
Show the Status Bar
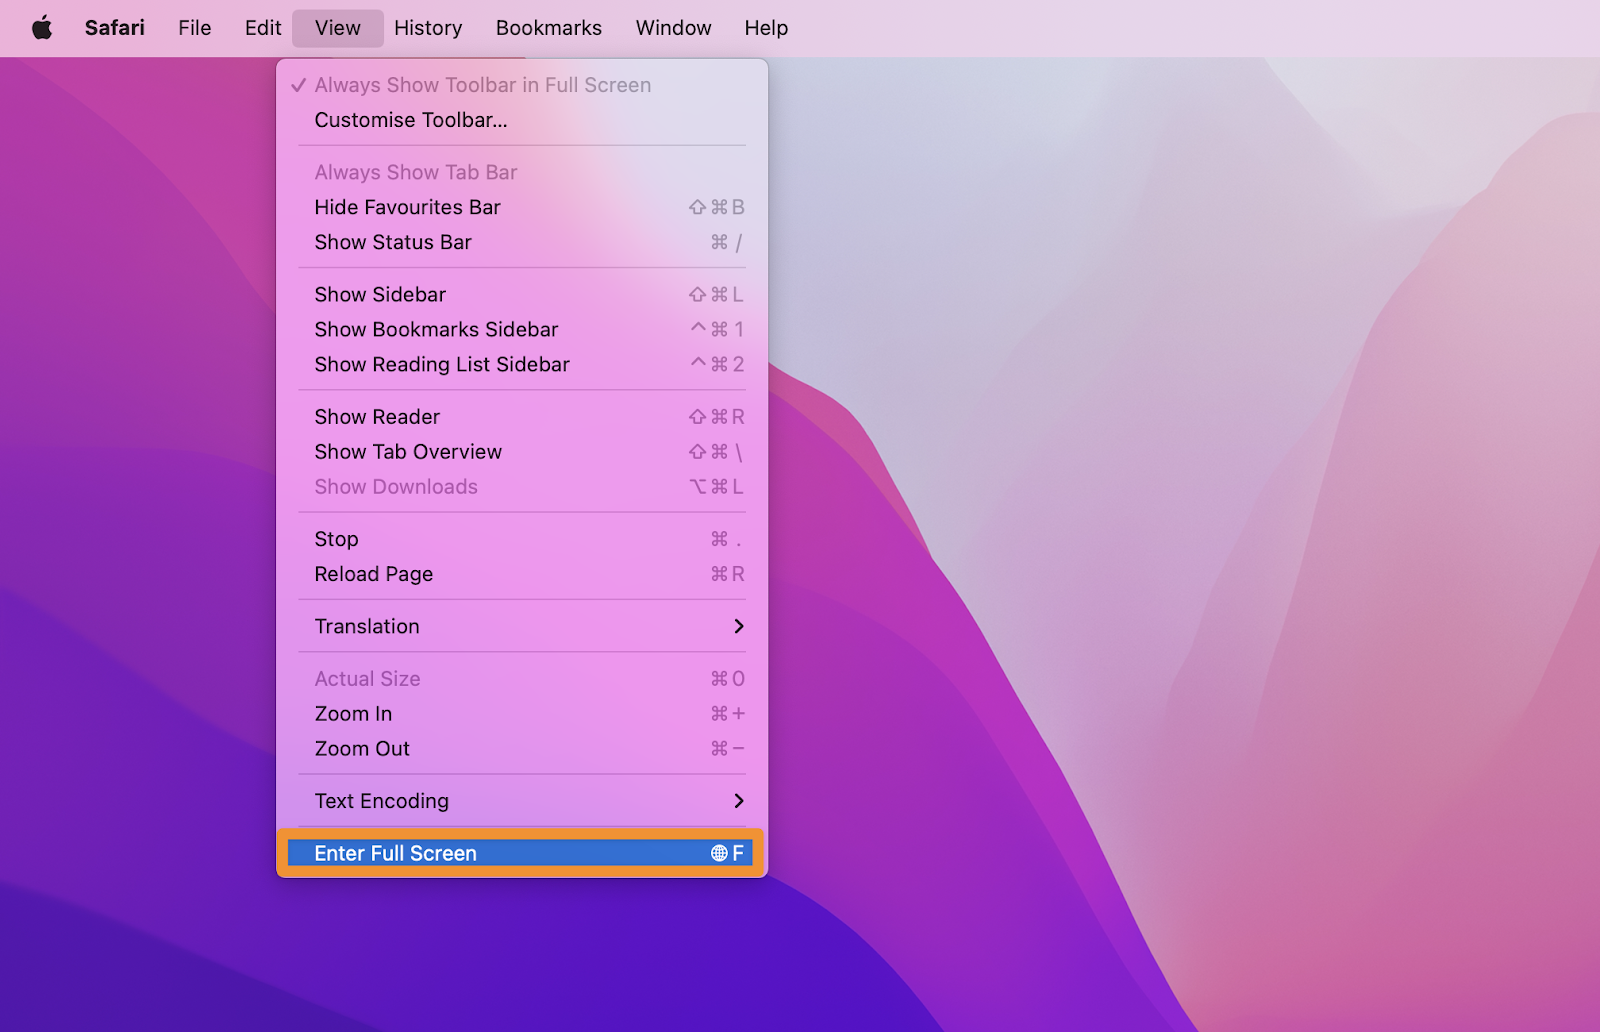point(392,242)
